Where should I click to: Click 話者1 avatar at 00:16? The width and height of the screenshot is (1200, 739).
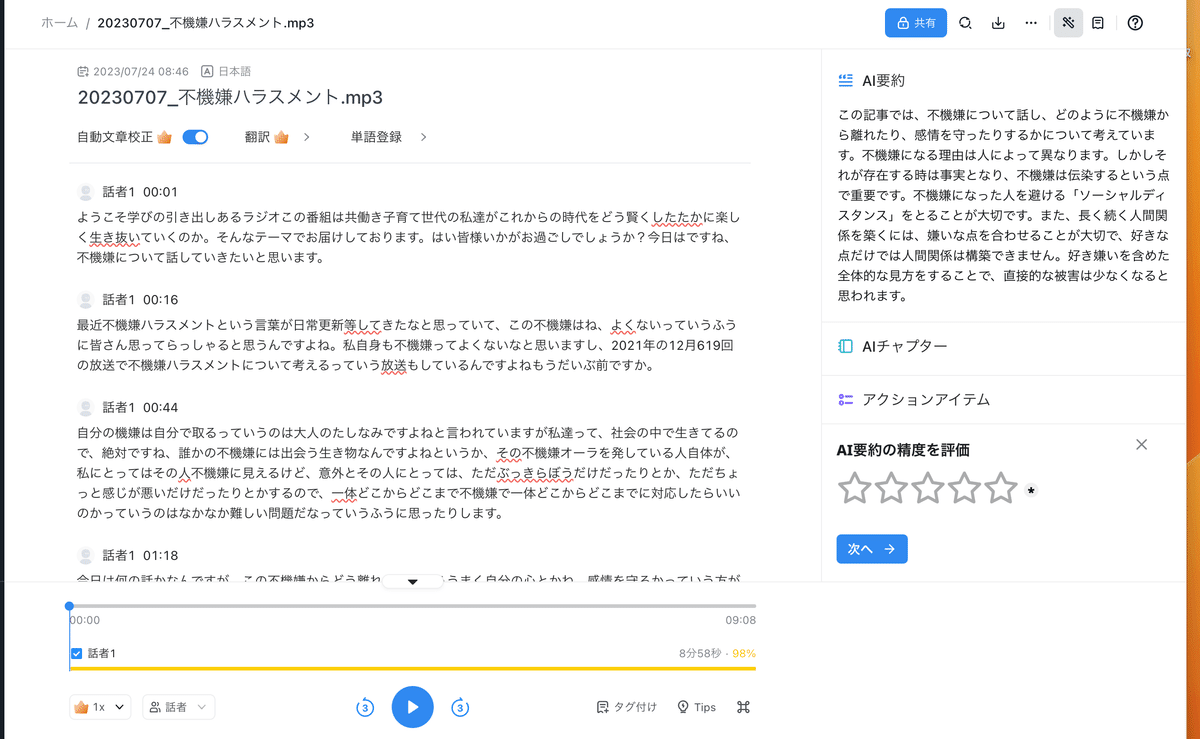coord(86,300)
